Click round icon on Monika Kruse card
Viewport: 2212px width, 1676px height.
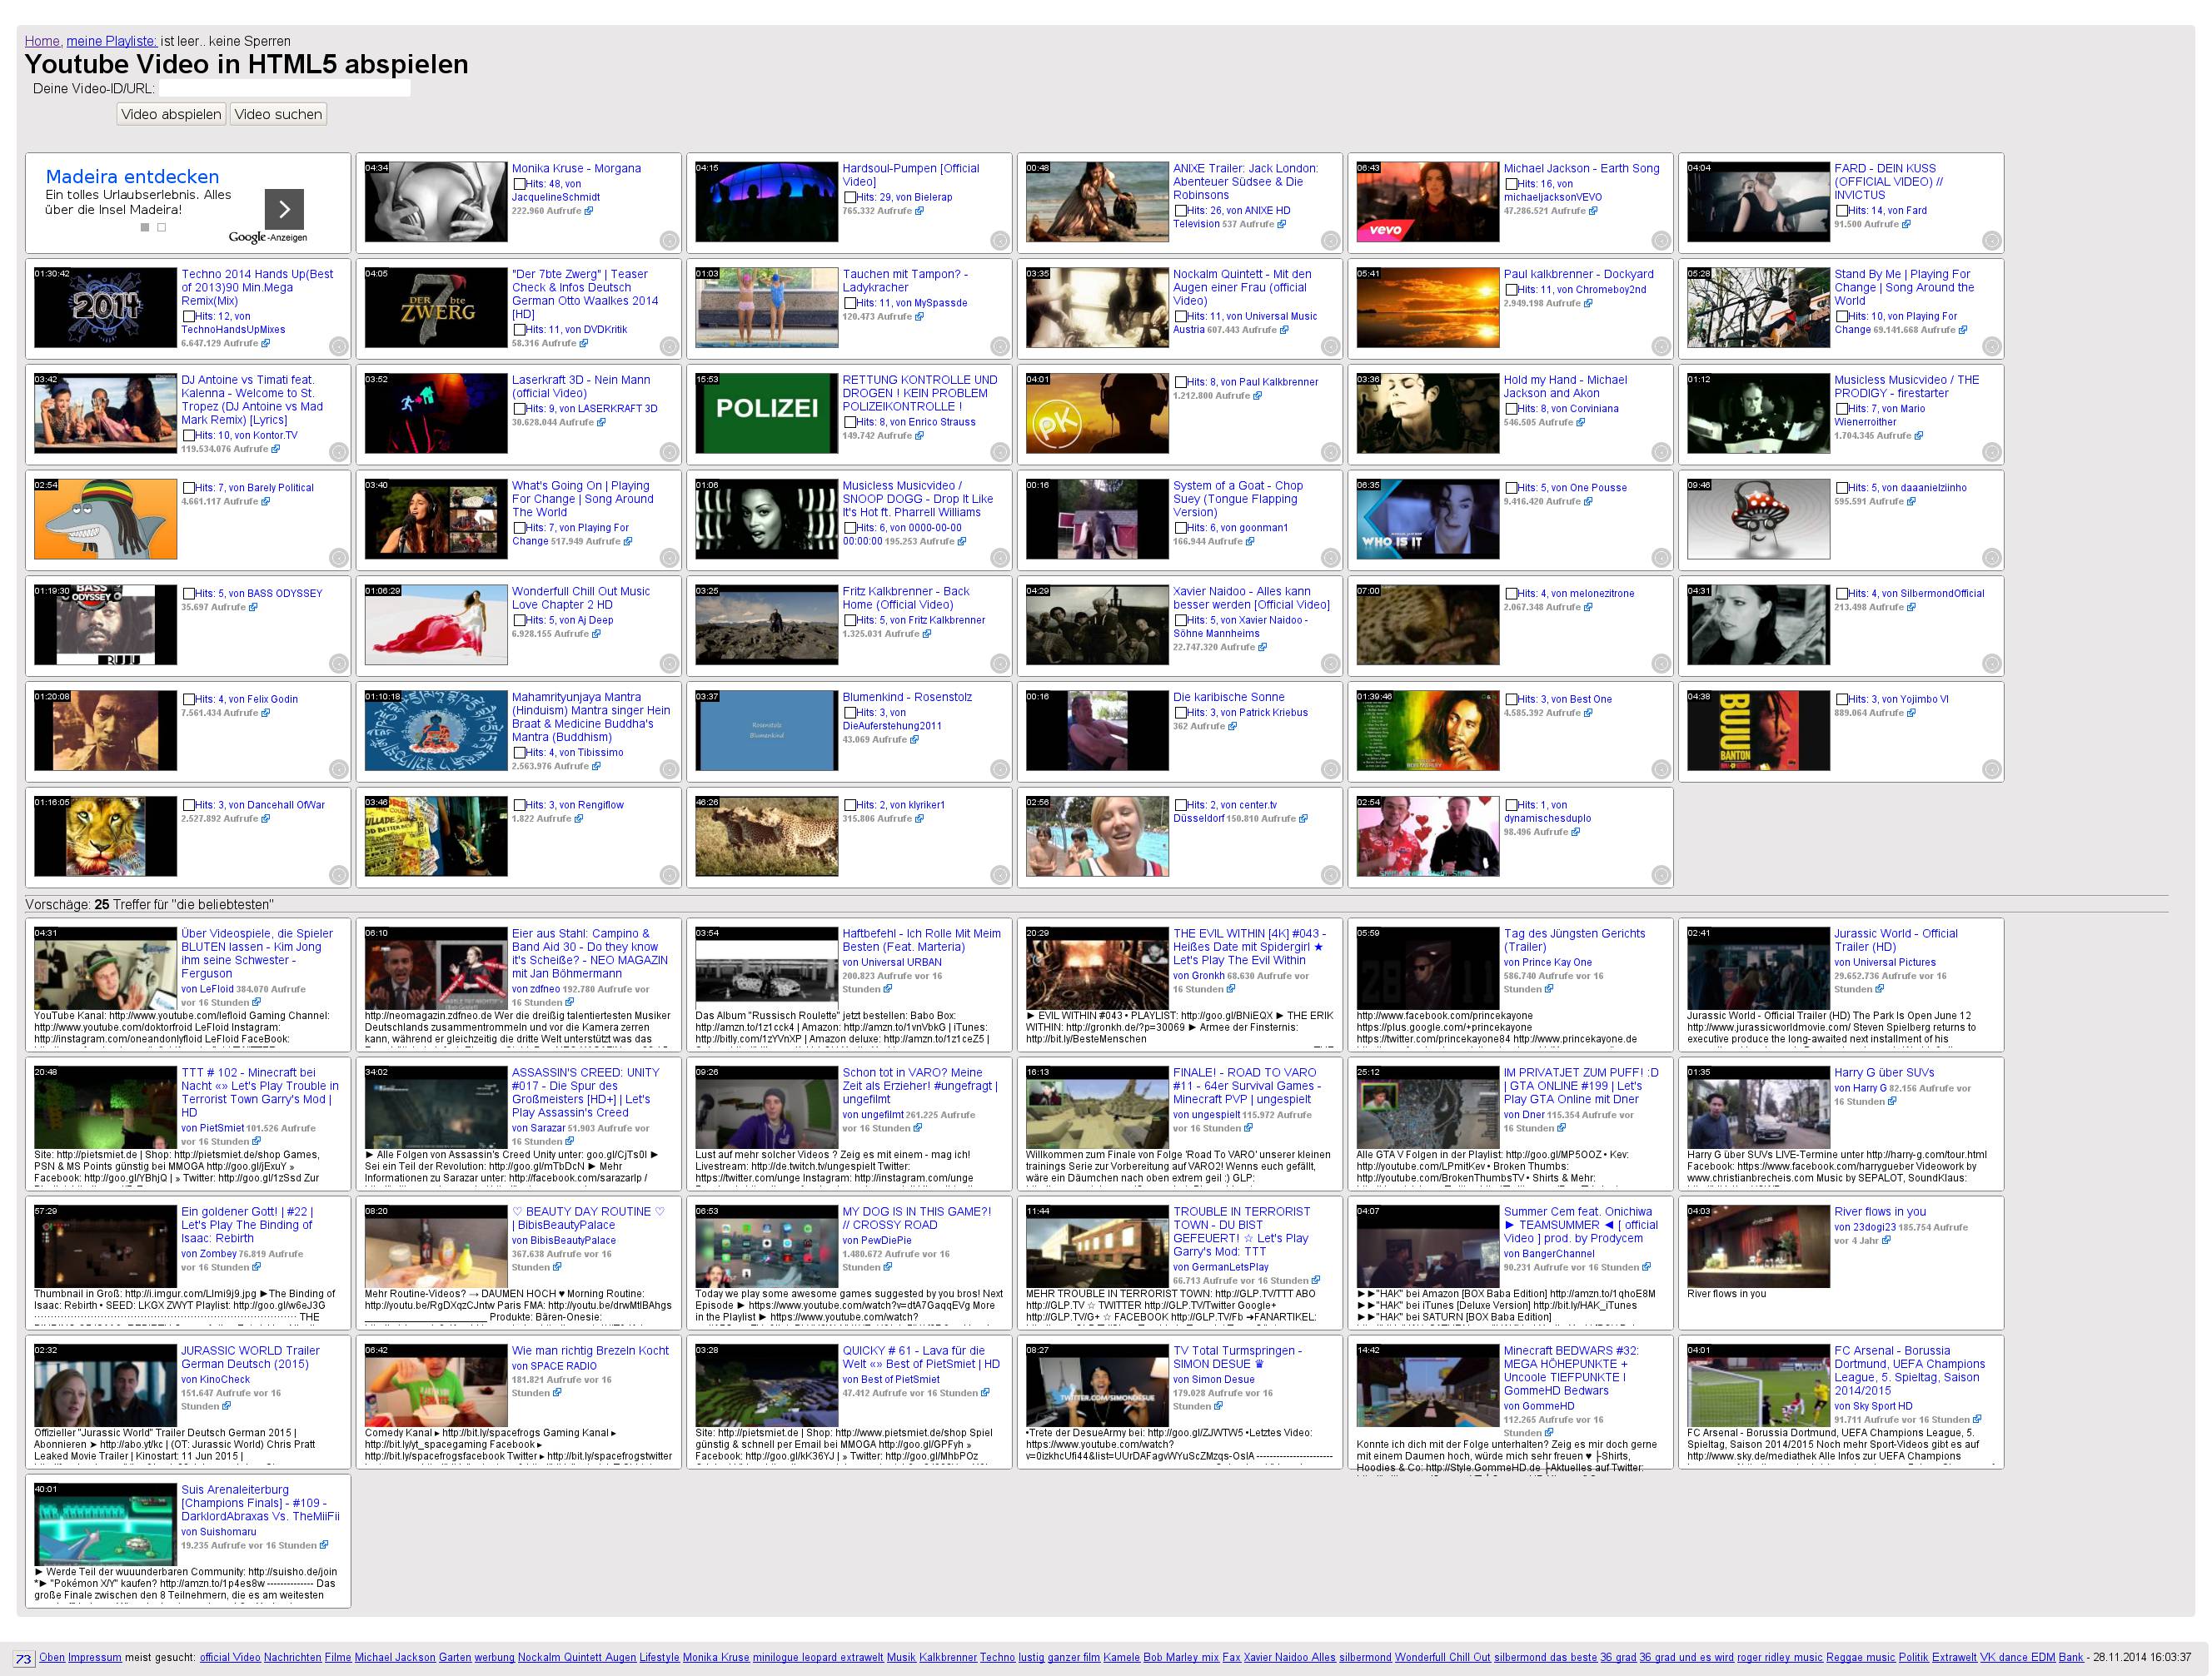coord(669,241)
